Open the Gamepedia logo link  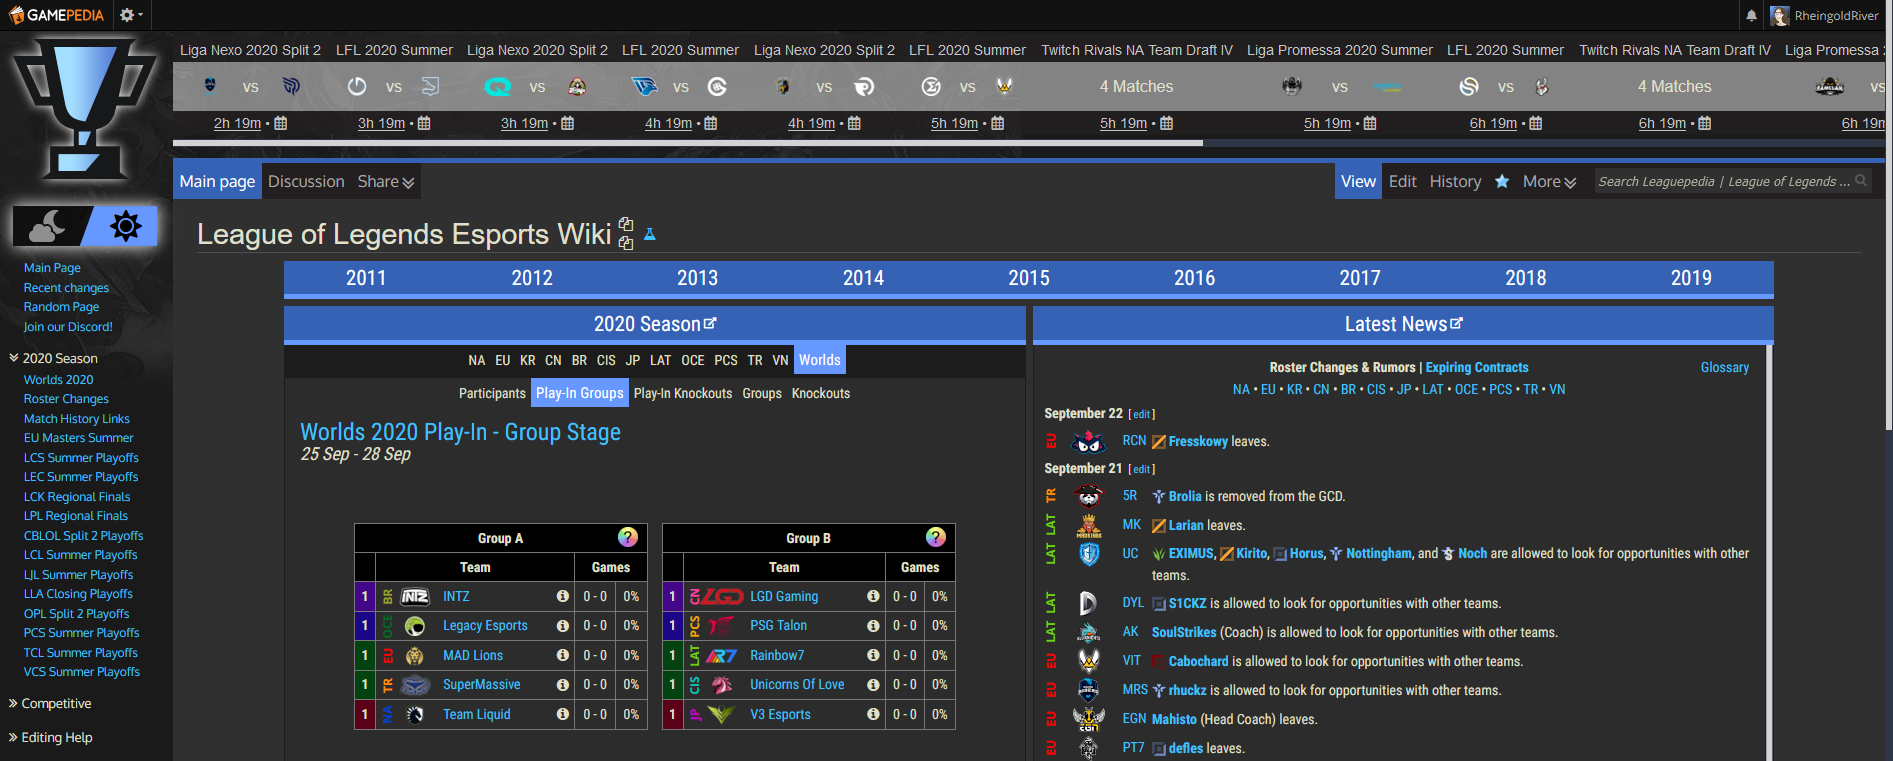(56, 15)
